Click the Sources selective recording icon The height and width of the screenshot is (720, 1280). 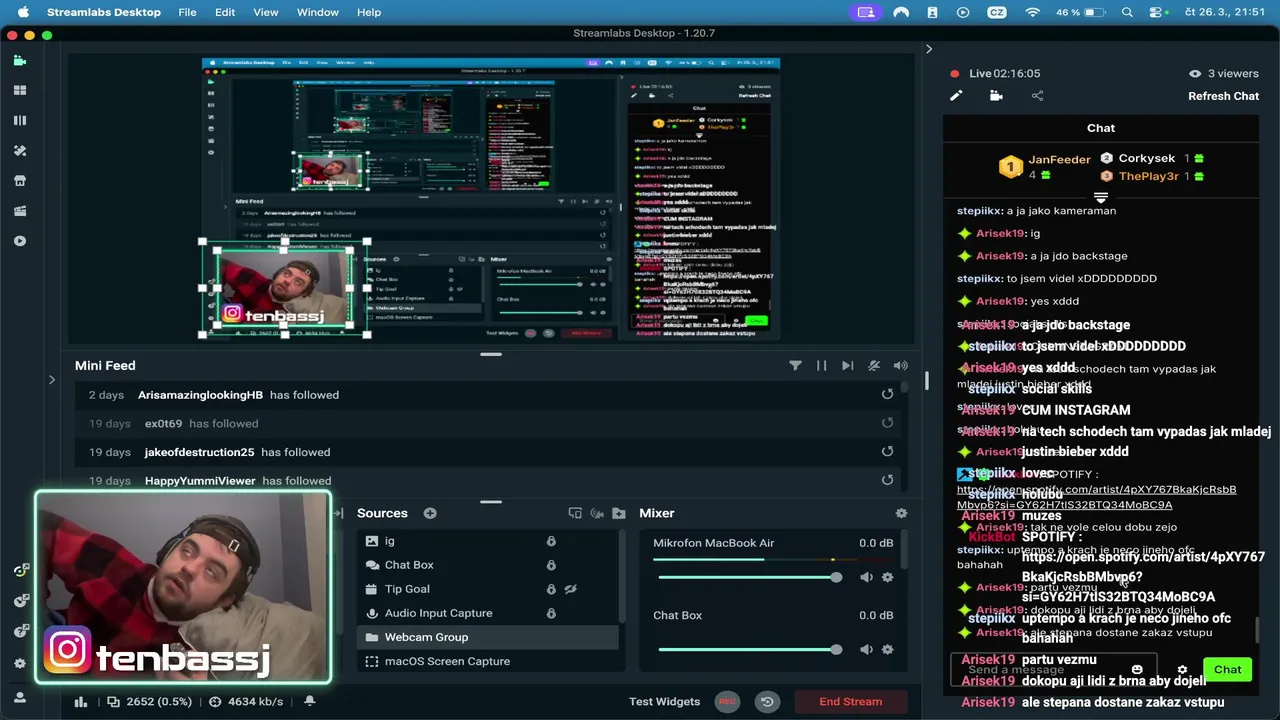tap(597, 513)
